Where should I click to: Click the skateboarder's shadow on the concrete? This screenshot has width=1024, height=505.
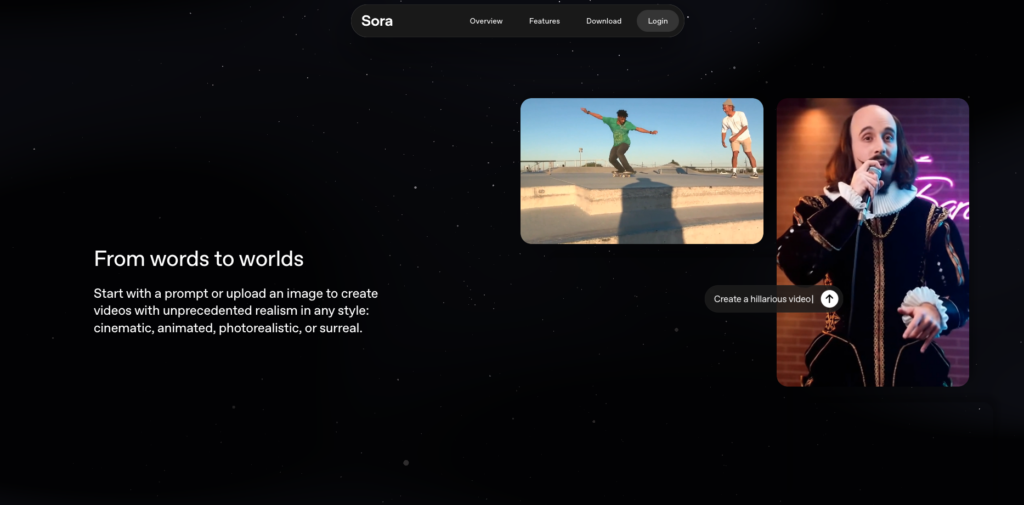coord(650,215)
